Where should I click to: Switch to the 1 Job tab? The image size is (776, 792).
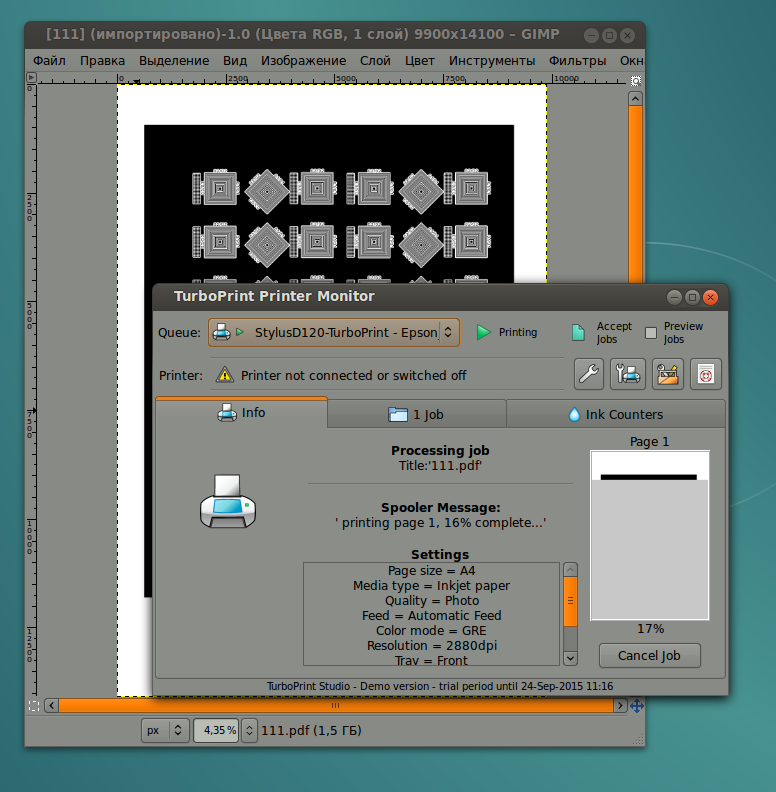click(417, 415)
